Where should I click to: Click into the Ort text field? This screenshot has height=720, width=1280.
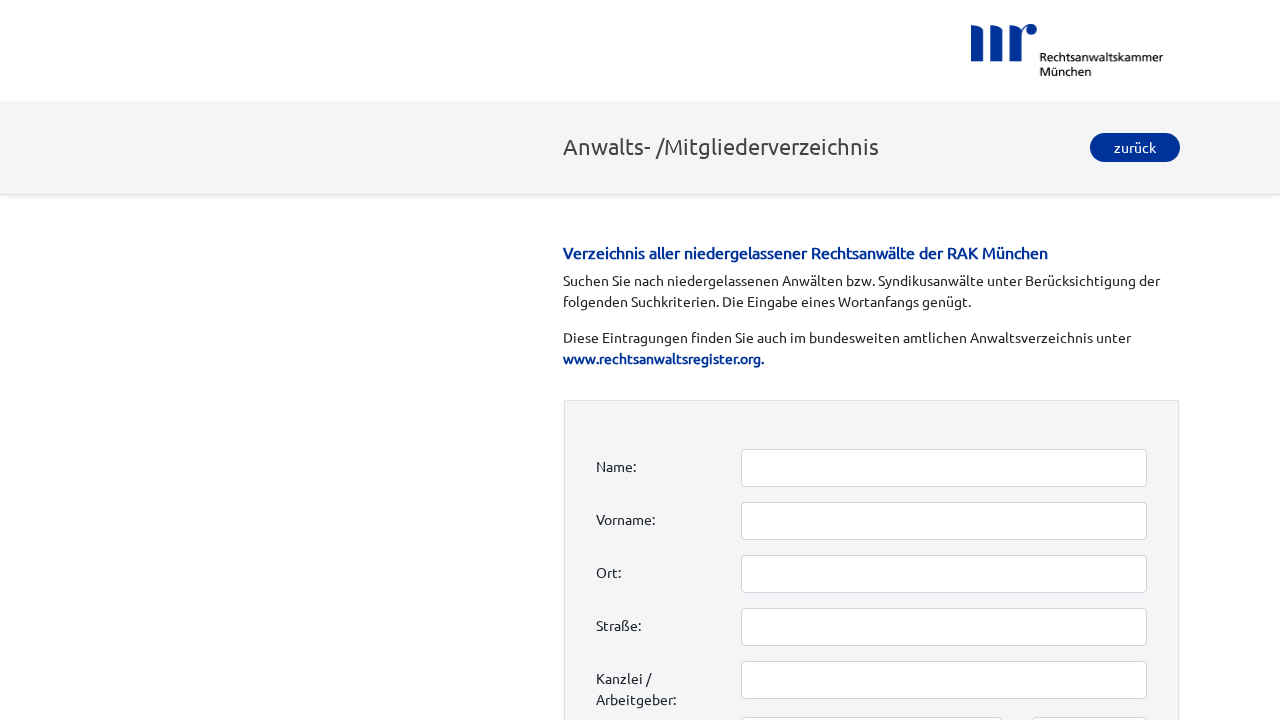coord(944,574)
